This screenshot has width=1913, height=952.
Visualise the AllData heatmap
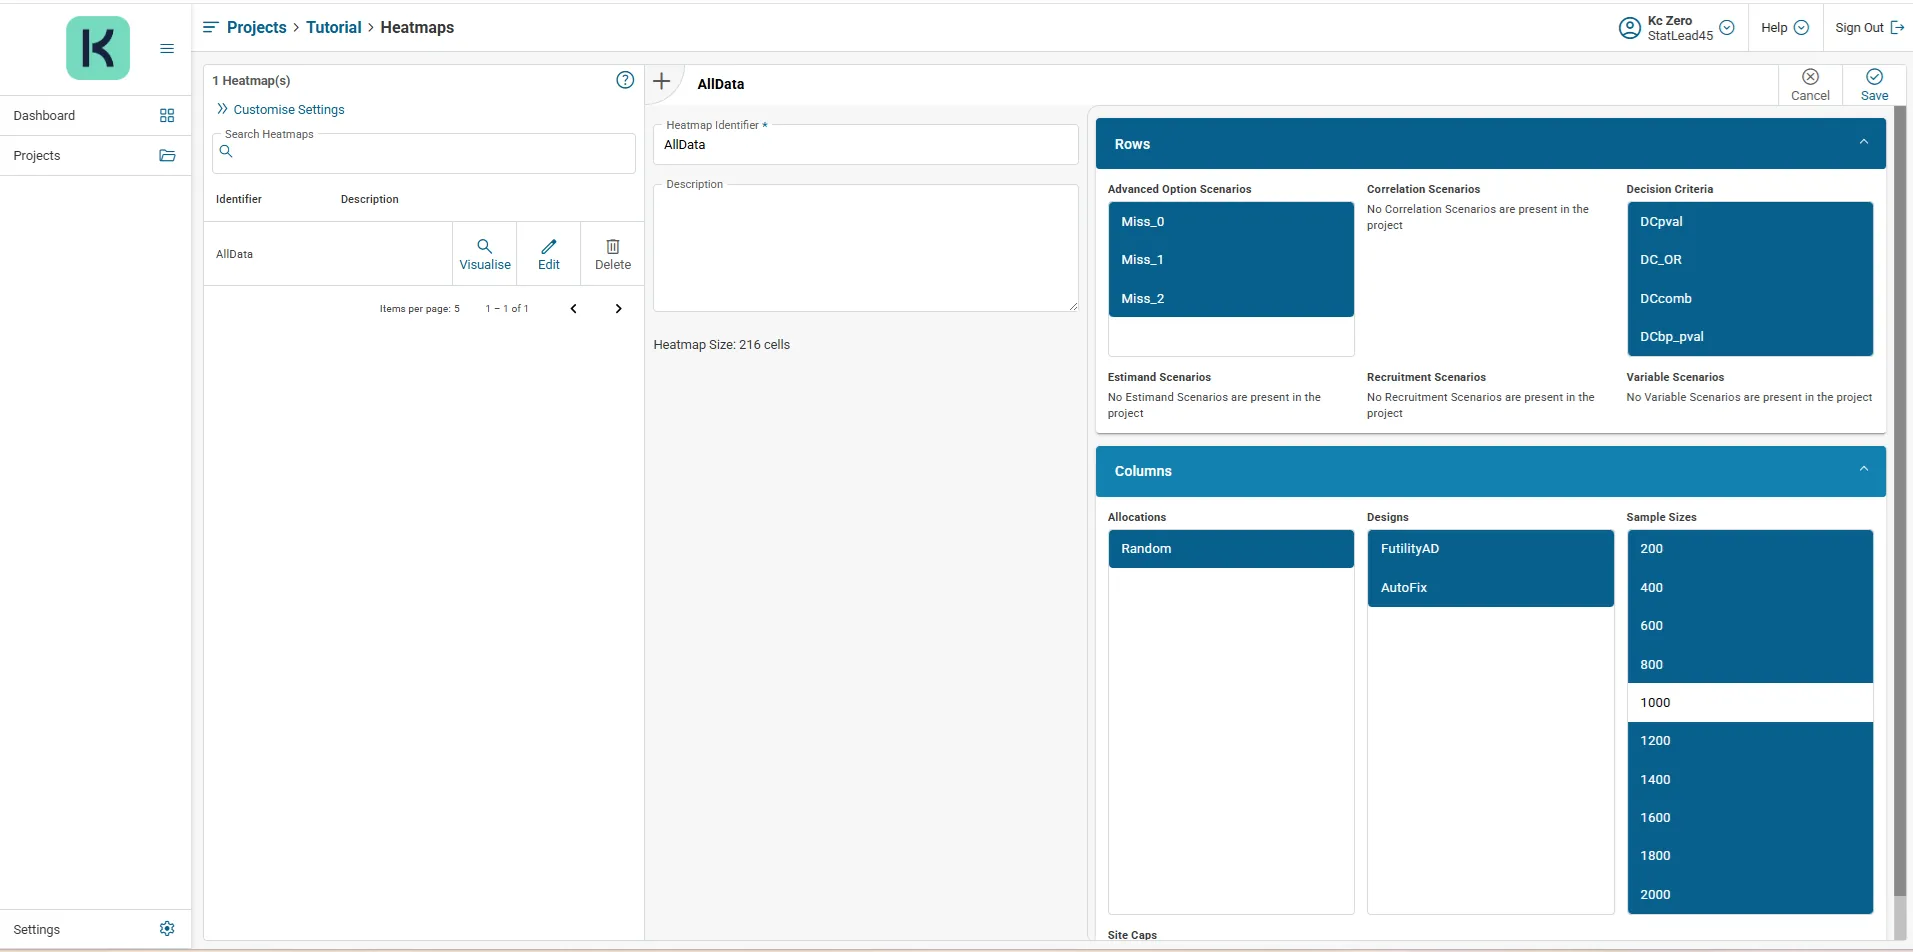tap(485, 254)
